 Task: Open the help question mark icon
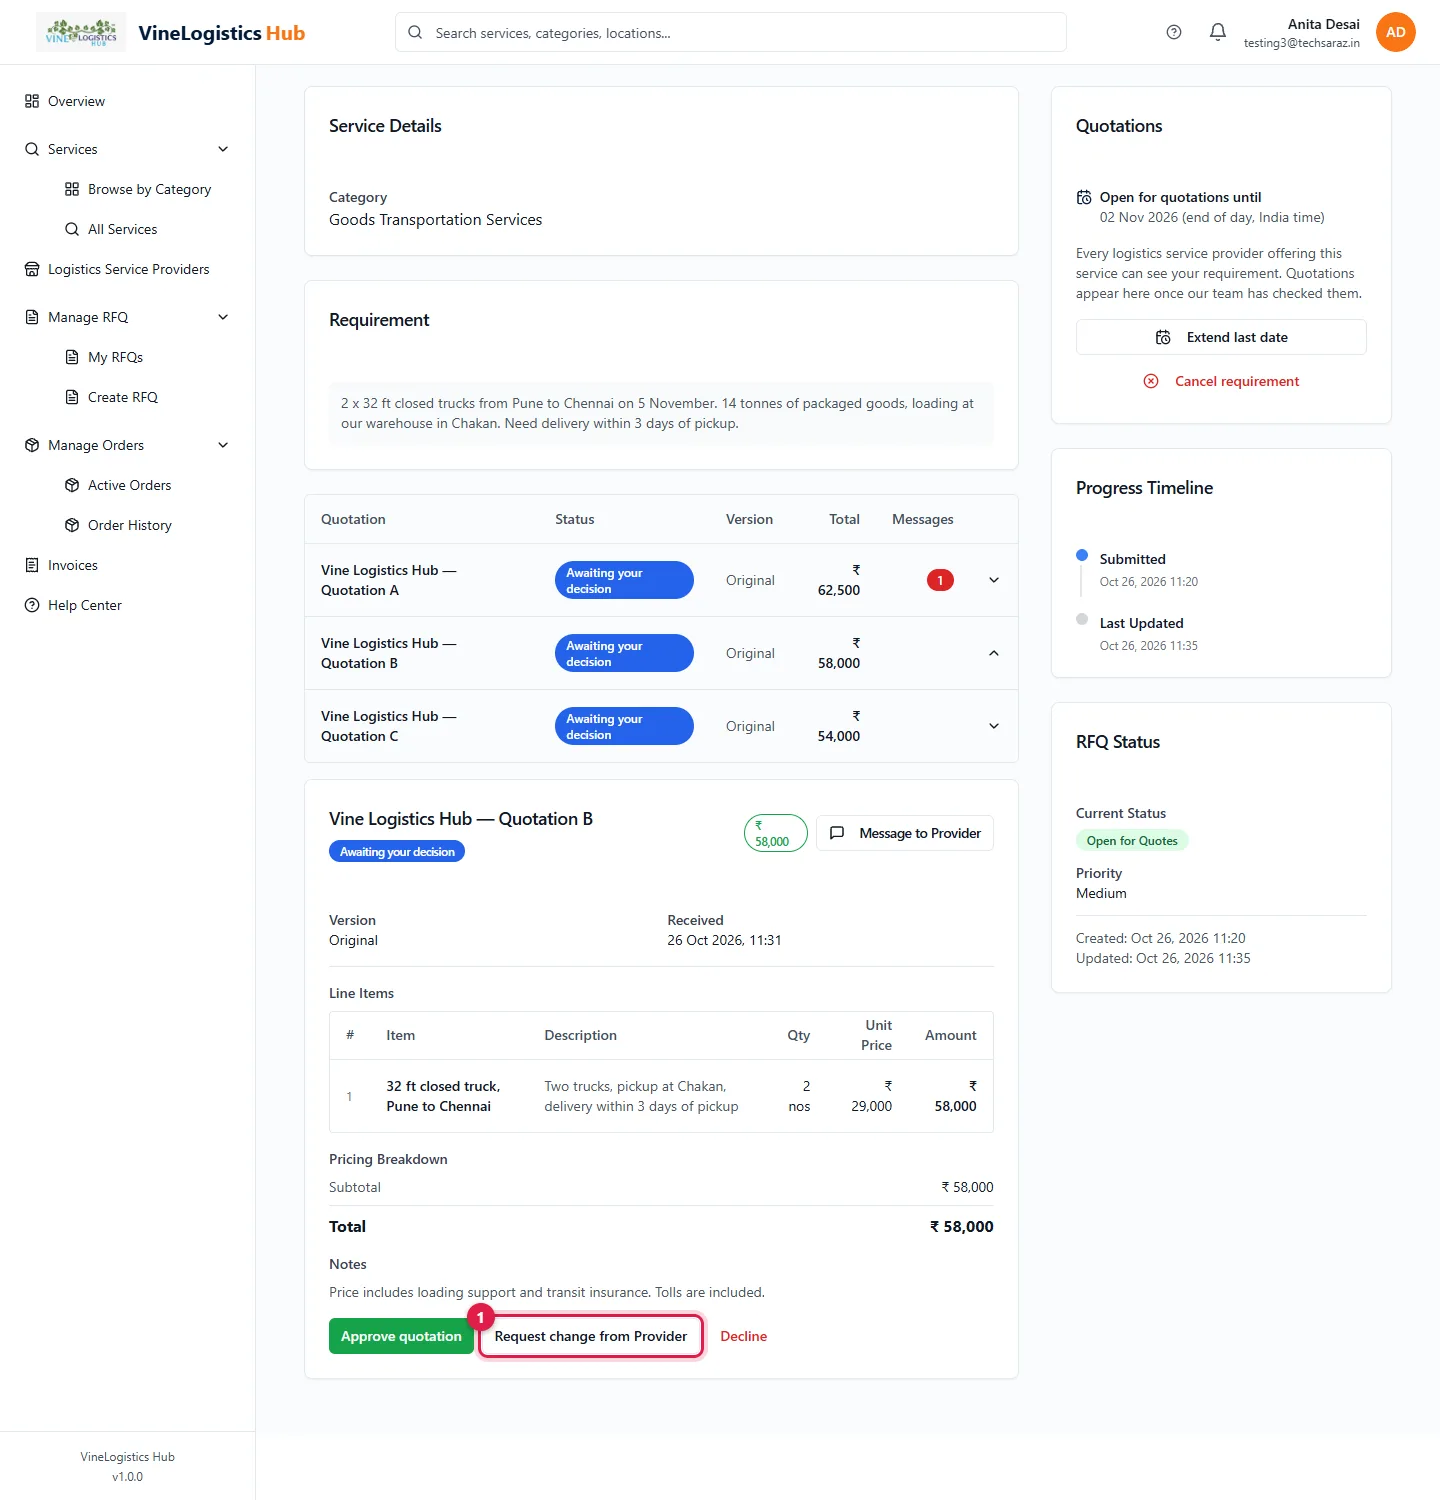pos(1174,32)
